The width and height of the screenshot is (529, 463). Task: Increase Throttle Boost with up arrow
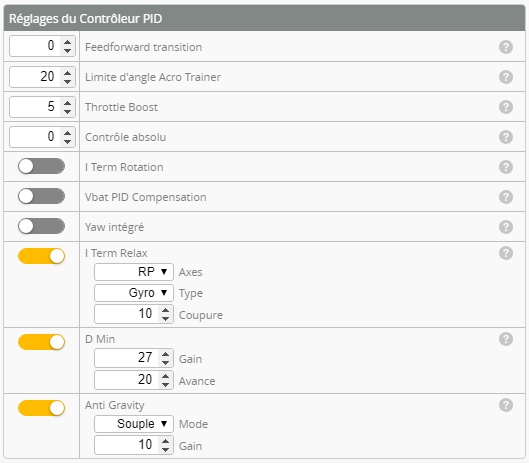click(x=67, y=103)
